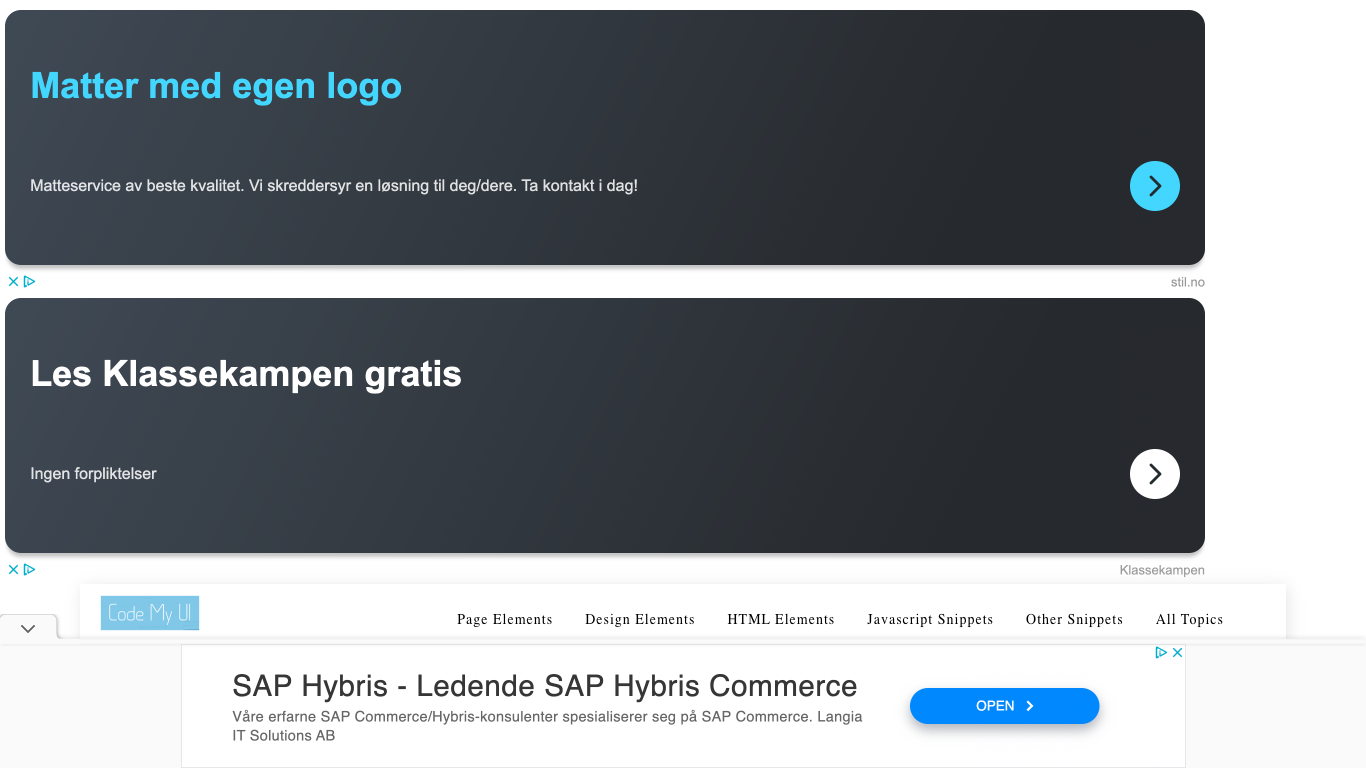Open the Les Klassekampen gratis headline
Viewport: 1366px width, 768px height.
246,374
